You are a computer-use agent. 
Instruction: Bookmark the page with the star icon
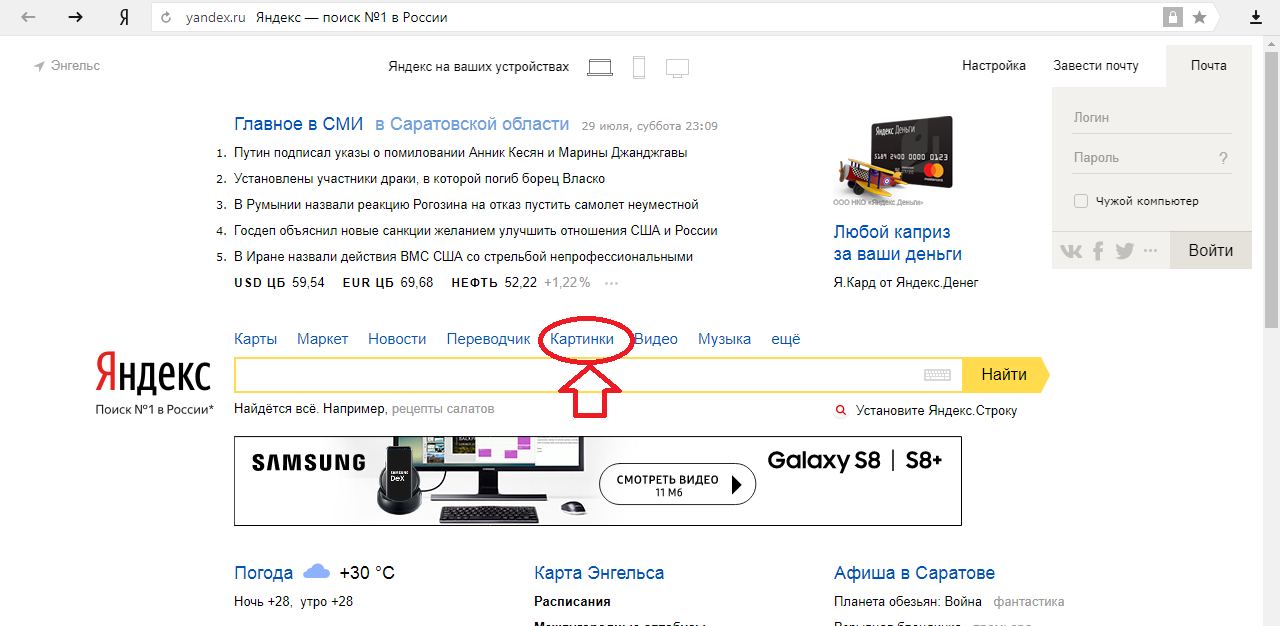(1199, 18)
